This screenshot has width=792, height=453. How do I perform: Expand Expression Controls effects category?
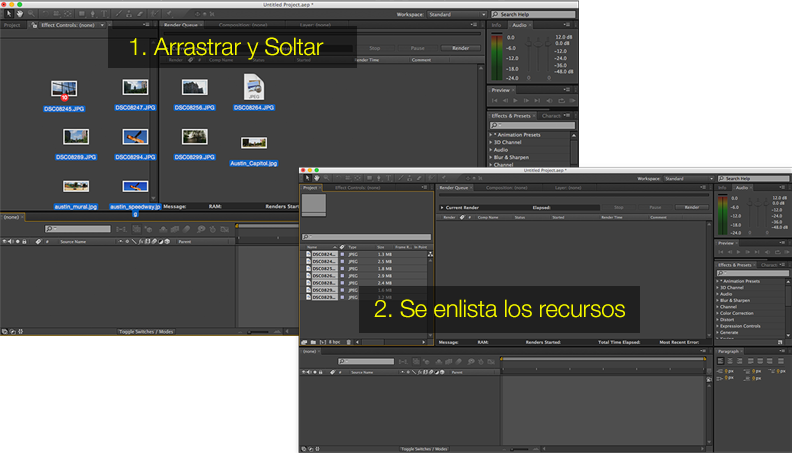pos(718,326)
